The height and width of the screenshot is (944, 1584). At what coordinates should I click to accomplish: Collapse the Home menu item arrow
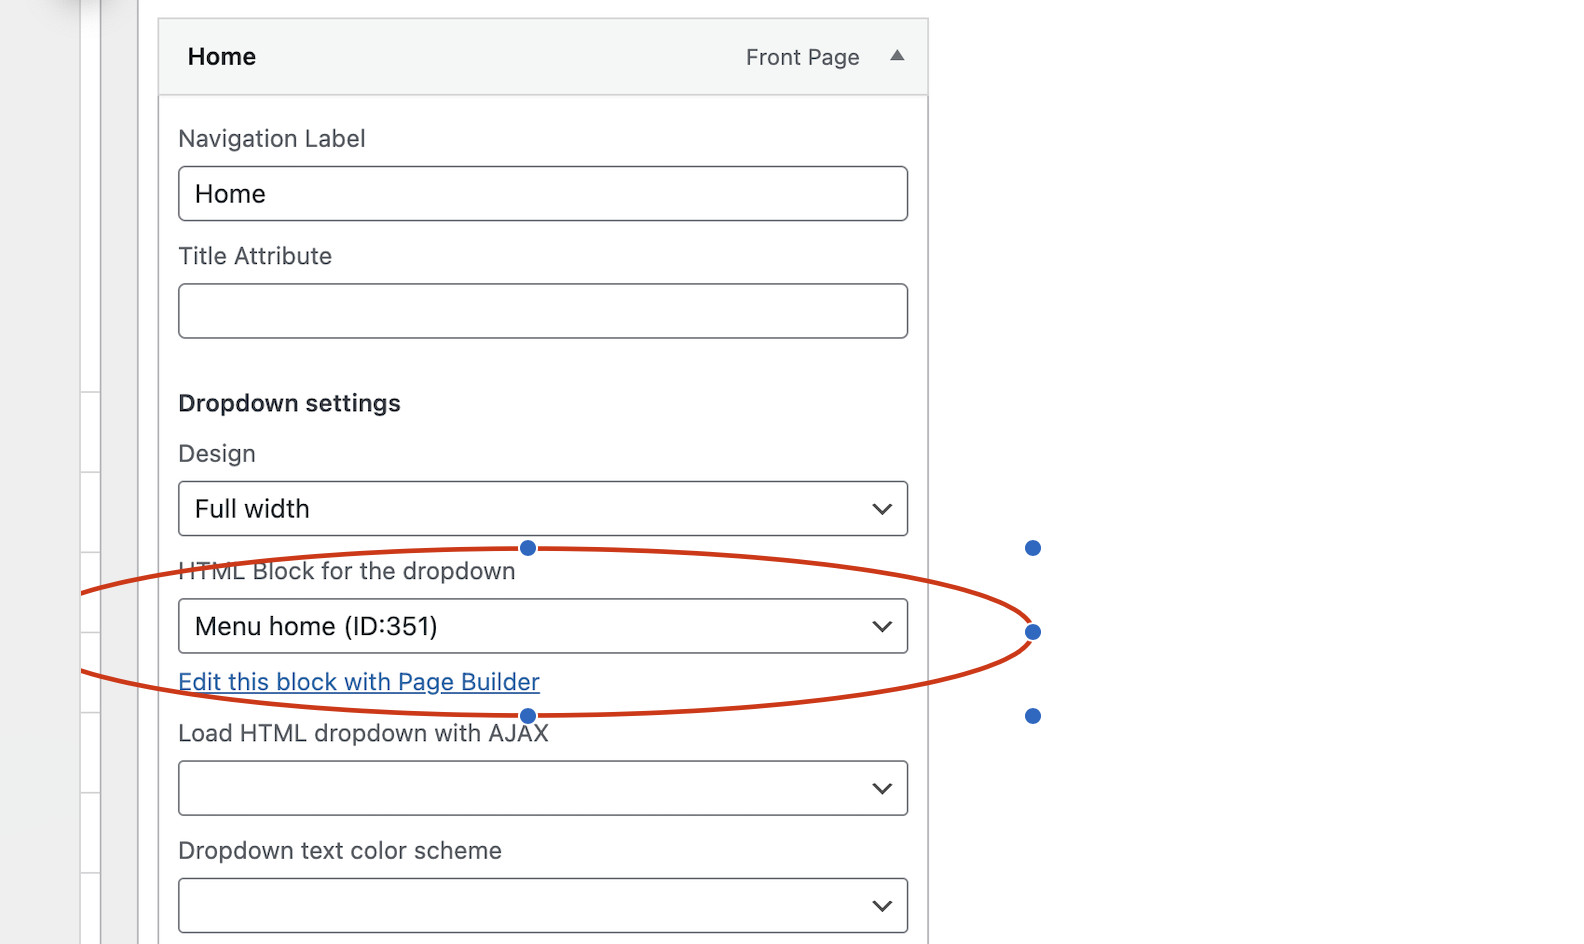[897, 56]
